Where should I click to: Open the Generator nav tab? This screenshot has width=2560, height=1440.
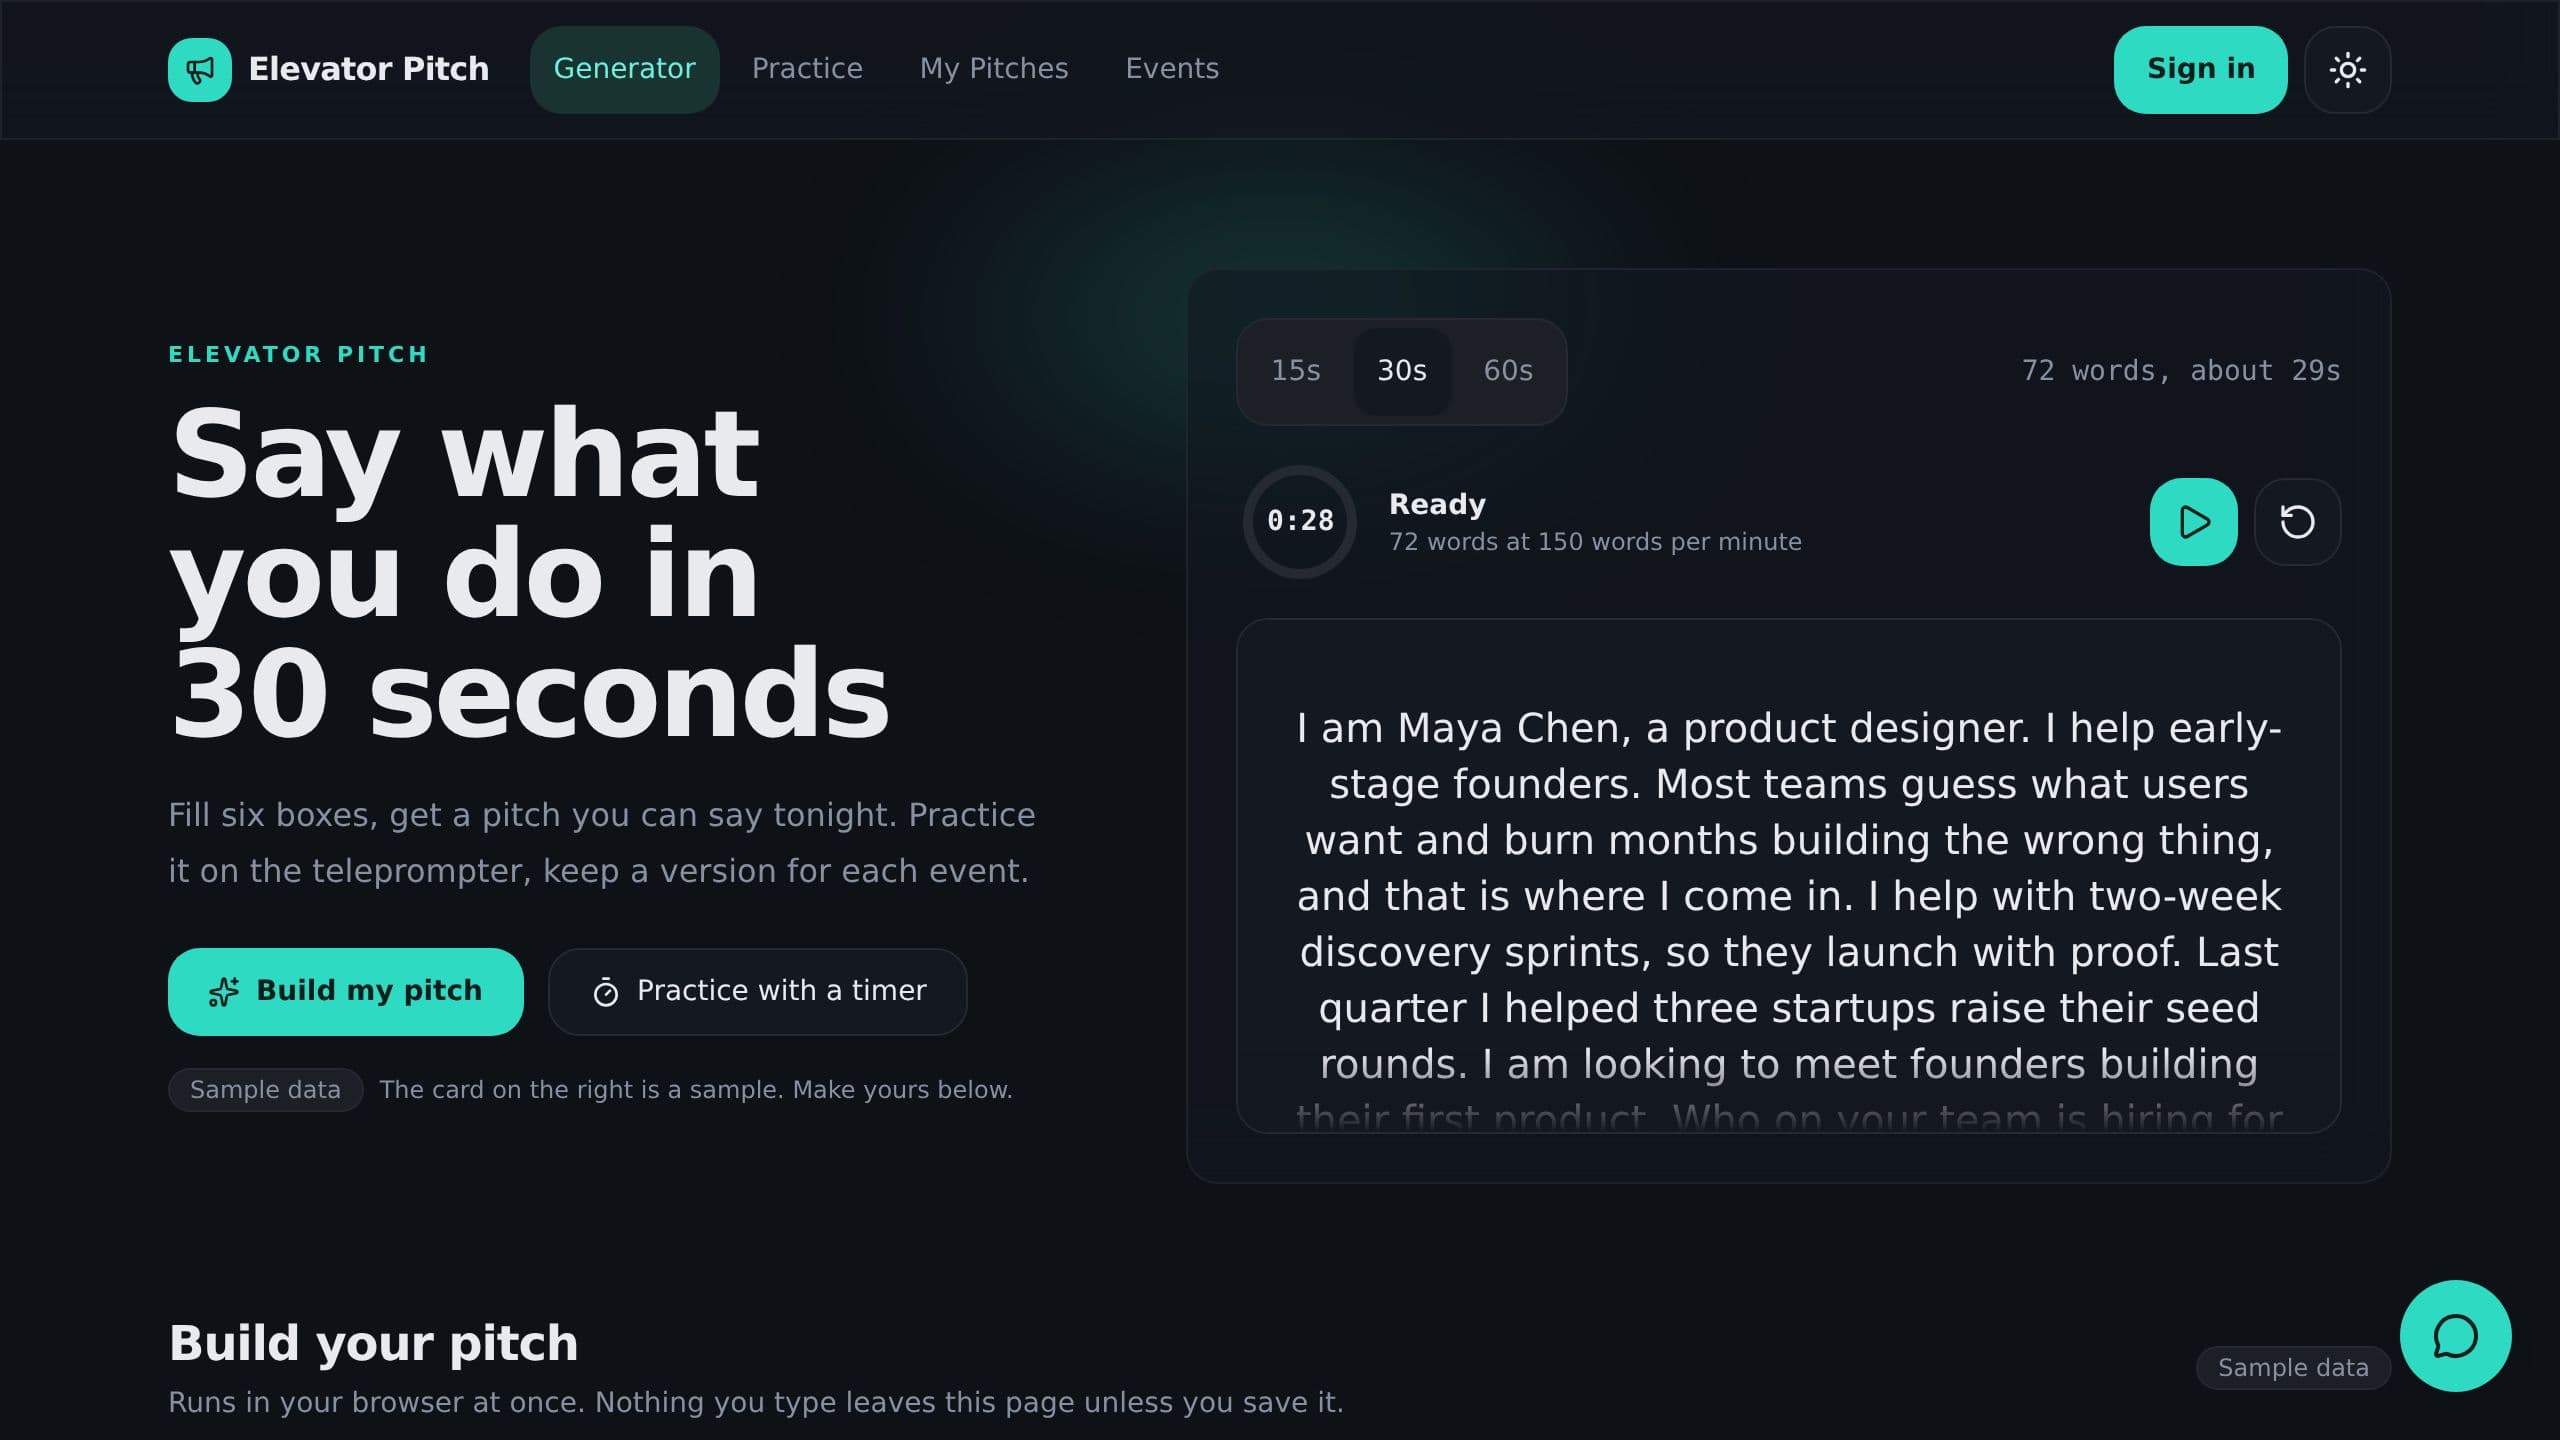tap(625, 69)
